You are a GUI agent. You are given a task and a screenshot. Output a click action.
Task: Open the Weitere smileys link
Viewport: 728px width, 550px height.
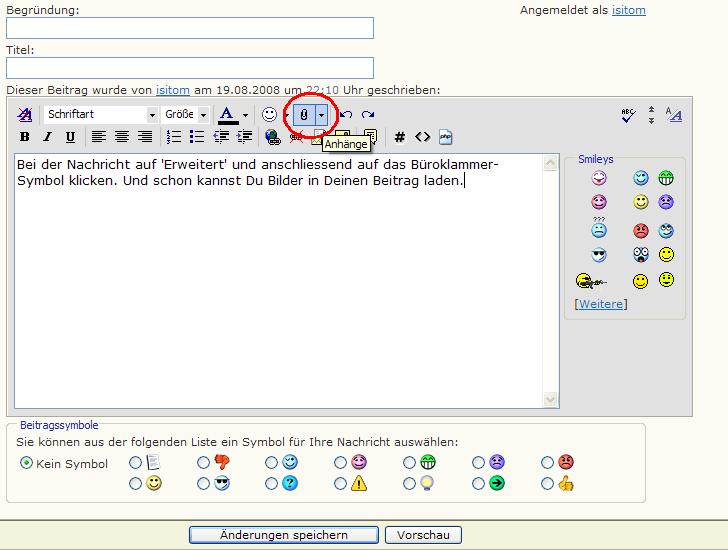pyautogui.click(x=601, y=304)
